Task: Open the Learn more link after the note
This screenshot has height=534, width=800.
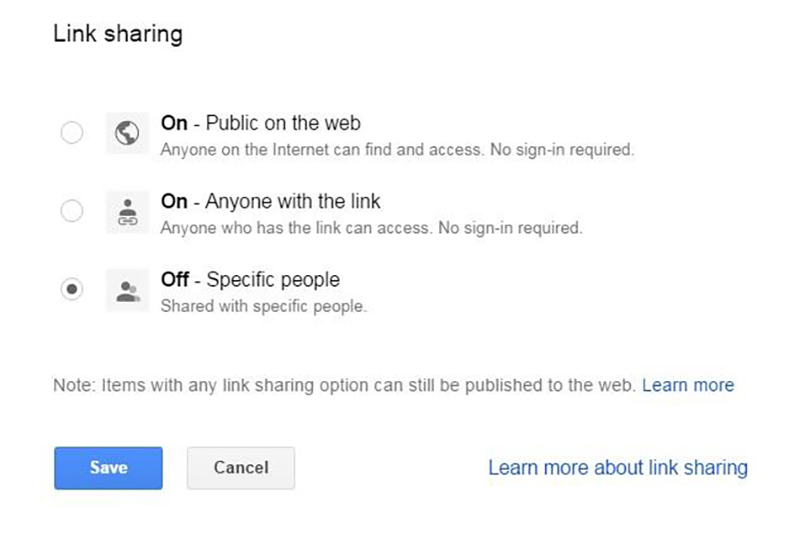Action: tap(687, 385)
